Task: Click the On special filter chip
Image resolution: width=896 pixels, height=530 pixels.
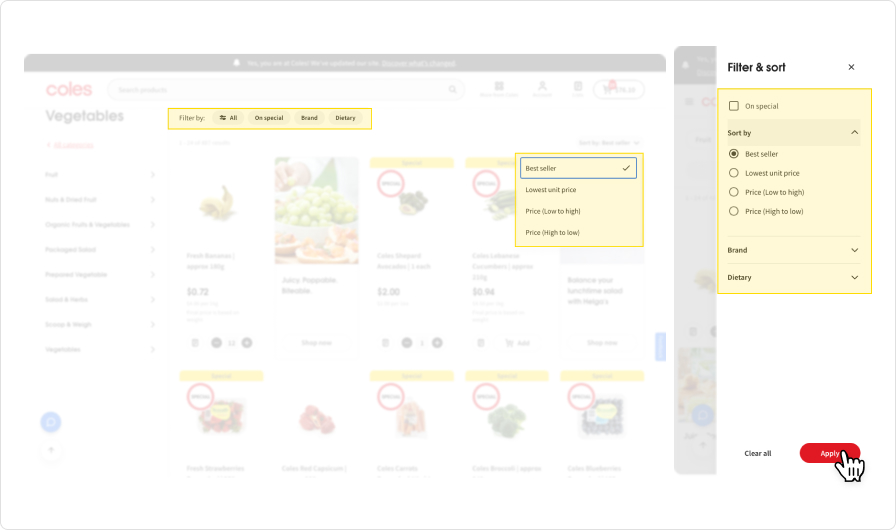Action: tap(269, 118)
